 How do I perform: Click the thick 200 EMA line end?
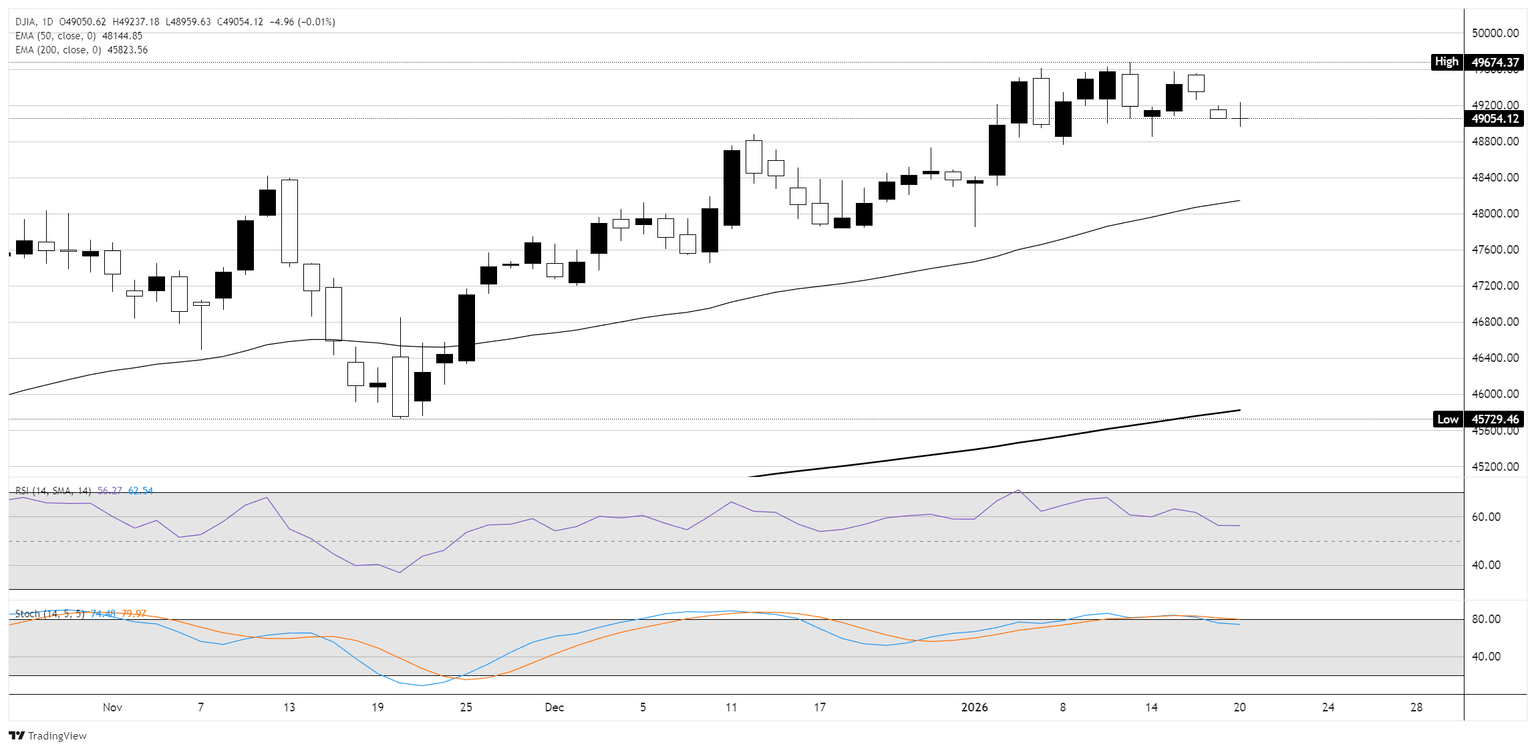coord(1238,410)
